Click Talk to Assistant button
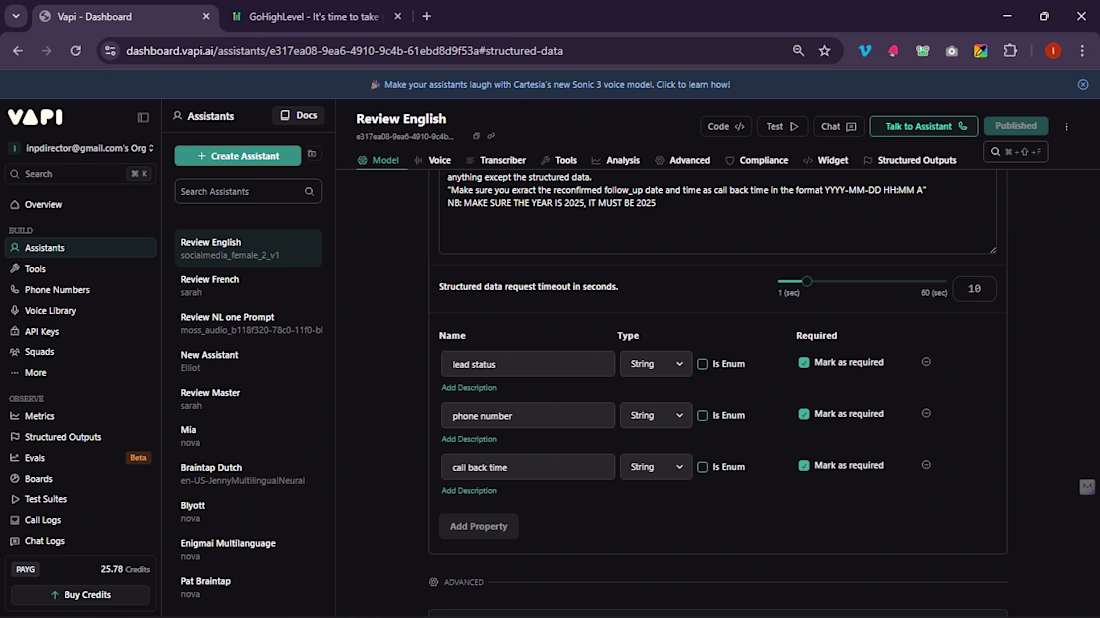The height and width of the screenshot is (618, 1100). (924, 126)
